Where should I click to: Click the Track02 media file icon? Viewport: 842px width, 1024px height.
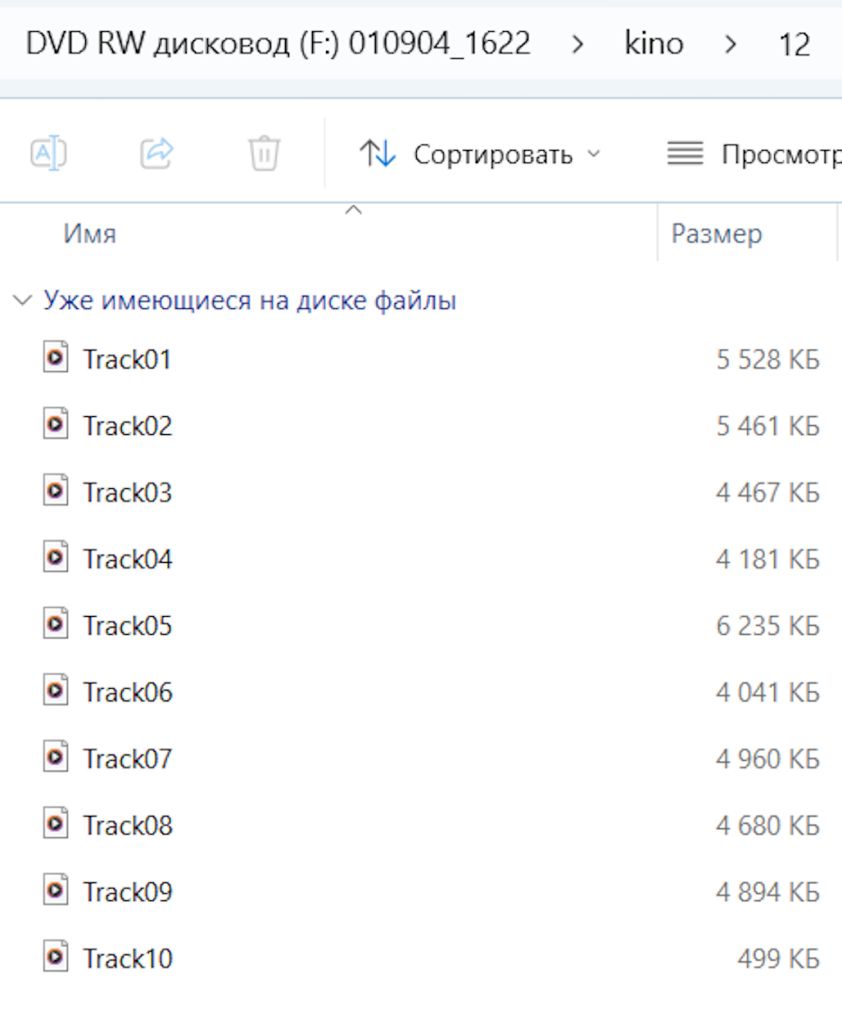(x=56, y=424)
